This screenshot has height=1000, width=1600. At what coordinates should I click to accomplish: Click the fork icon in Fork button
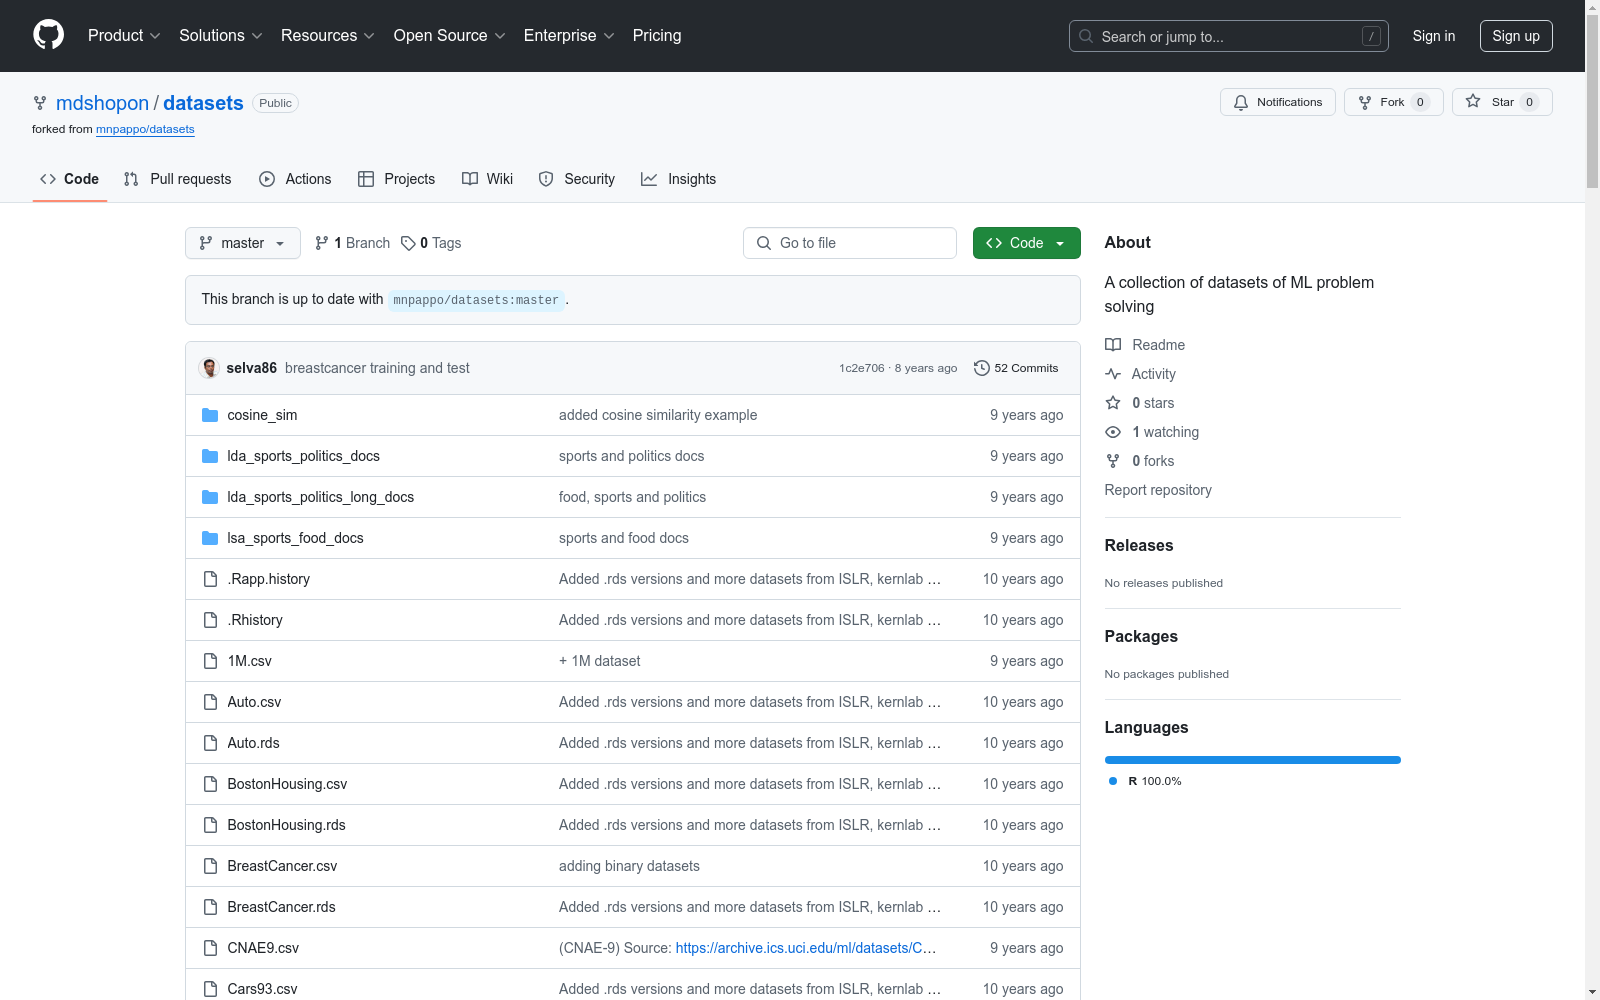point(1365,102)
